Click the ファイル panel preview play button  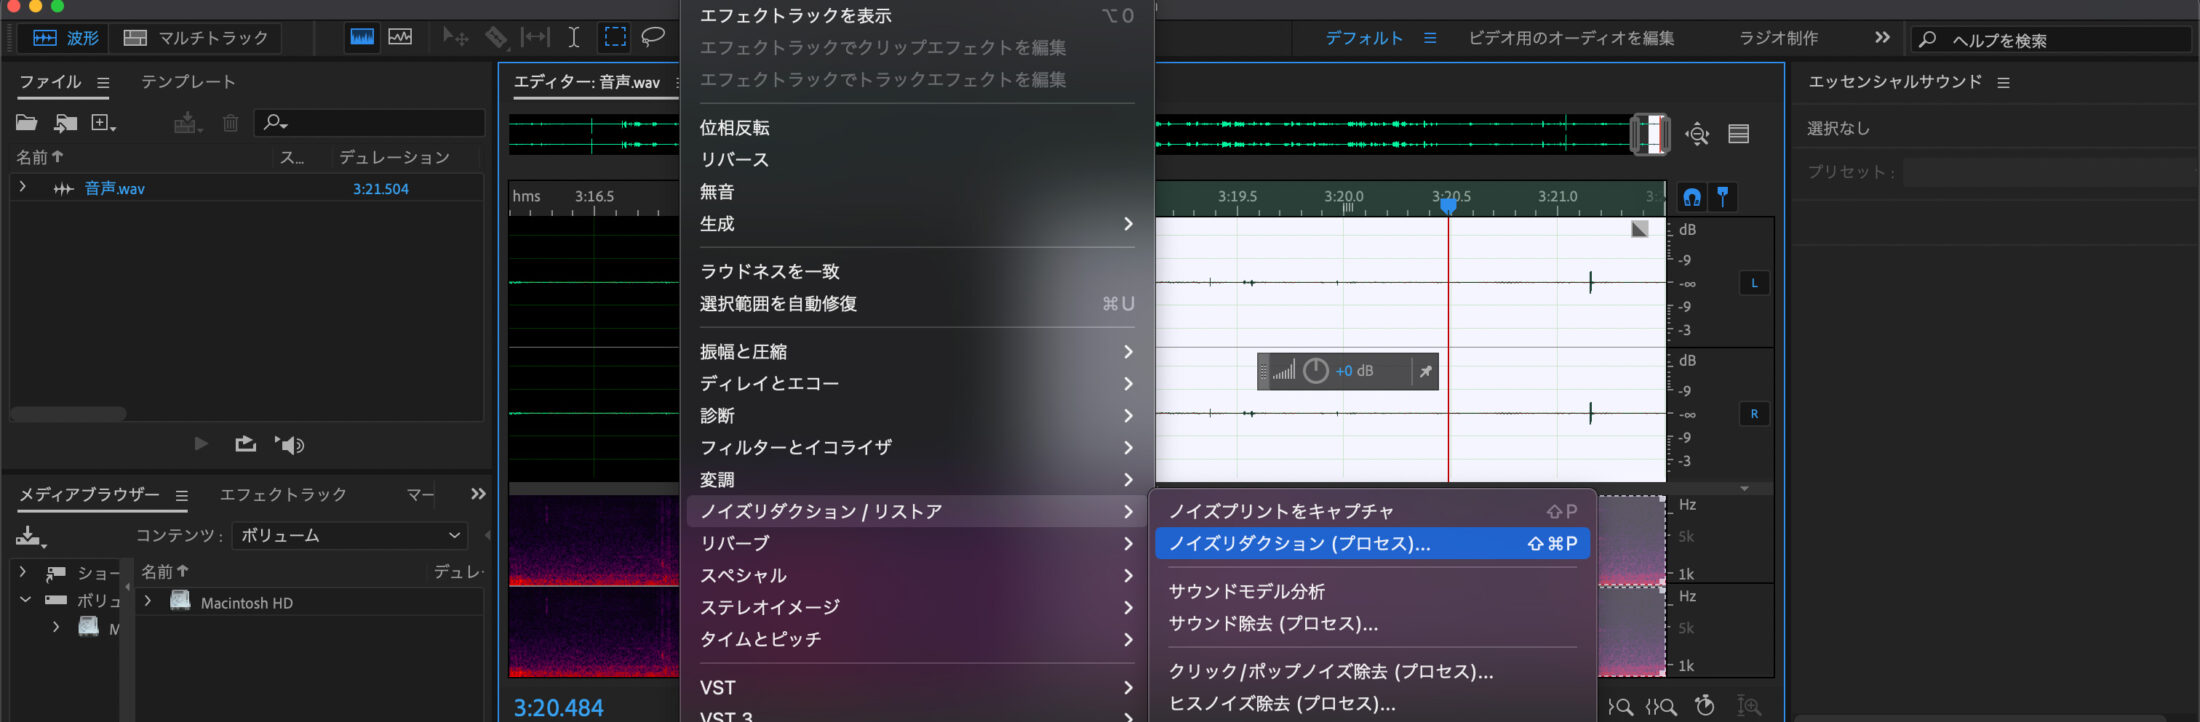tap(201, 444)
